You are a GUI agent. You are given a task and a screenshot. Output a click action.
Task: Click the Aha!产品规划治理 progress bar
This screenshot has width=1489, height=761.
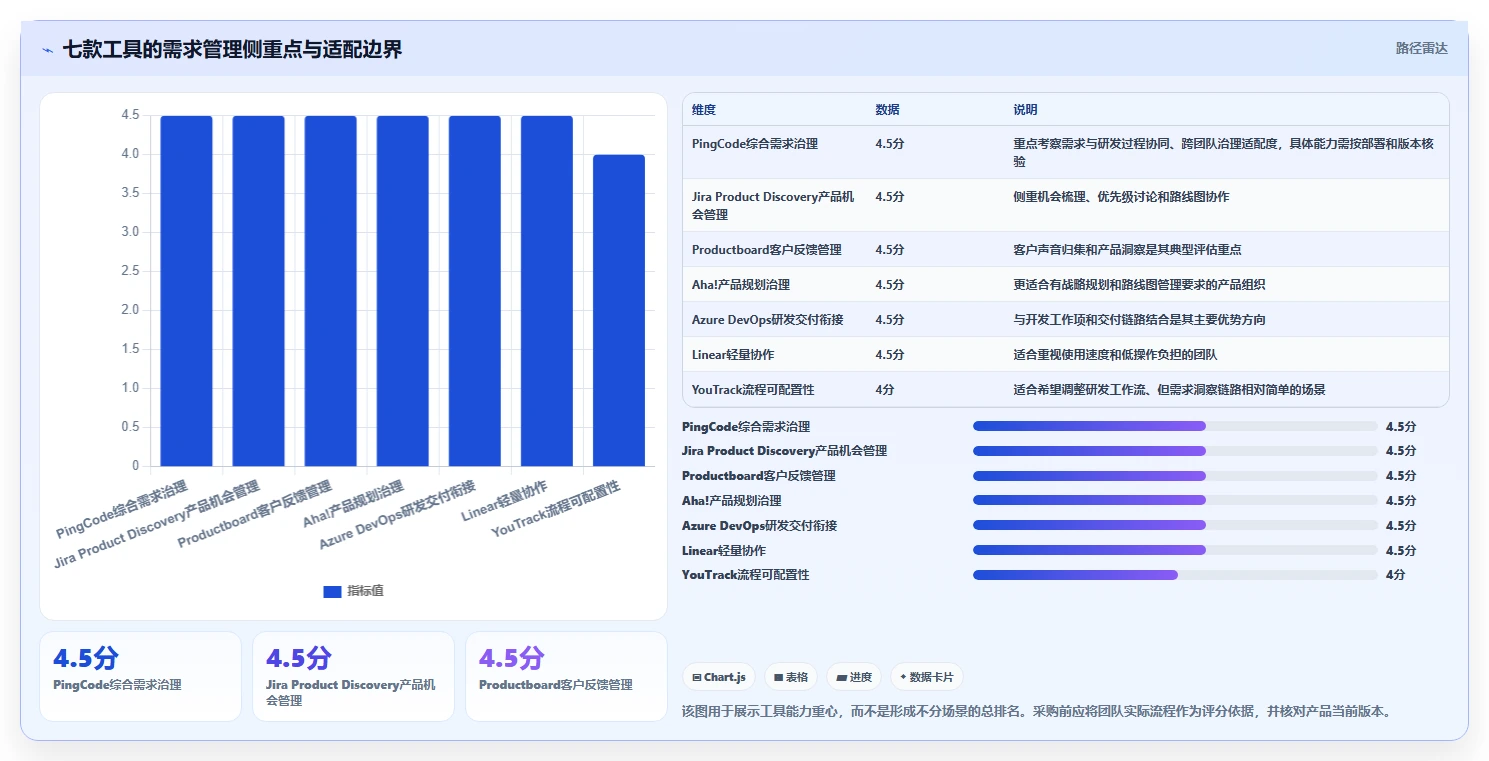[x=1175, y=501]
